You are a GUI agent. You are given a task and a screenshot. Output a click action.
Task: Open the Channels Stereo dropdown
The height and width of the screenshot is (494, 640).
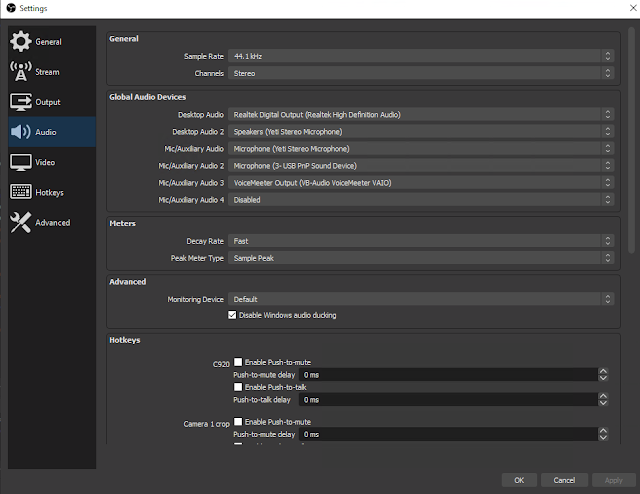(x=421, y=73)
